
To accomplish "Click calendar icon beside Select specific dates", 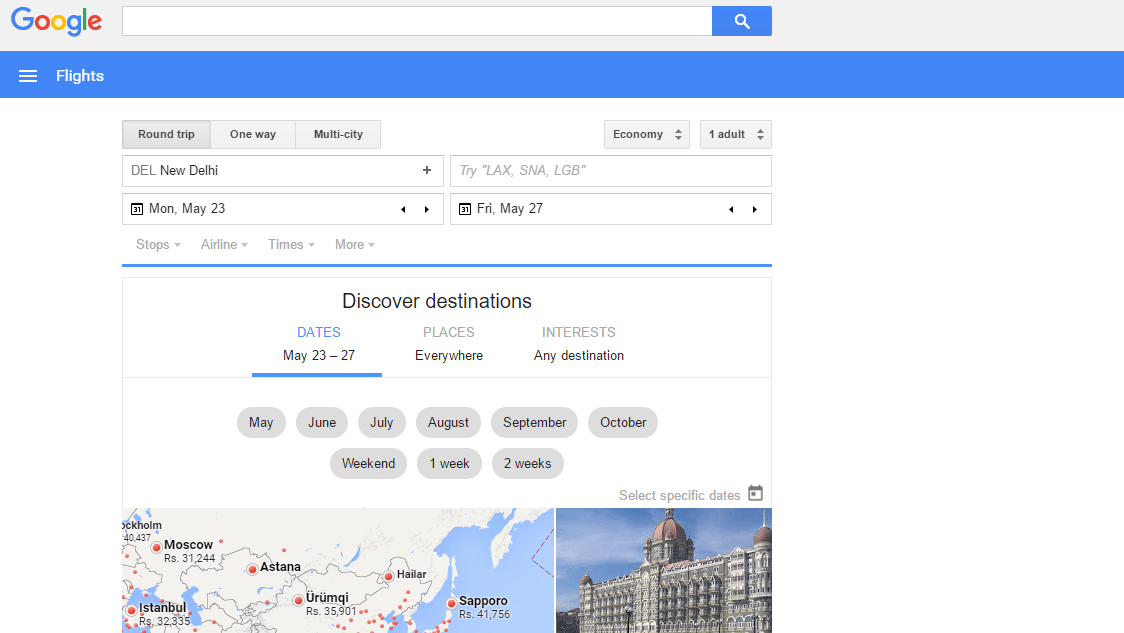I will pyautogui.click(x=756, y=493).
